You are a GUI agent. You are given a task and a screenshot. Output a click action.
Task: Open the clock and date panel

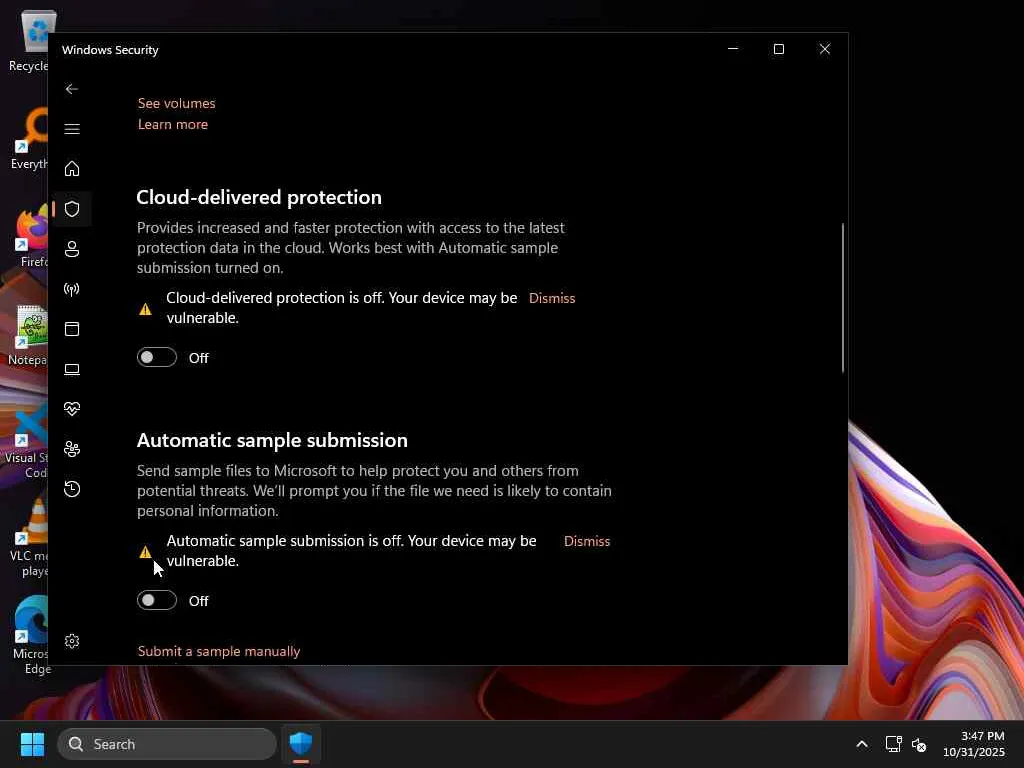(x=974, y=744)
